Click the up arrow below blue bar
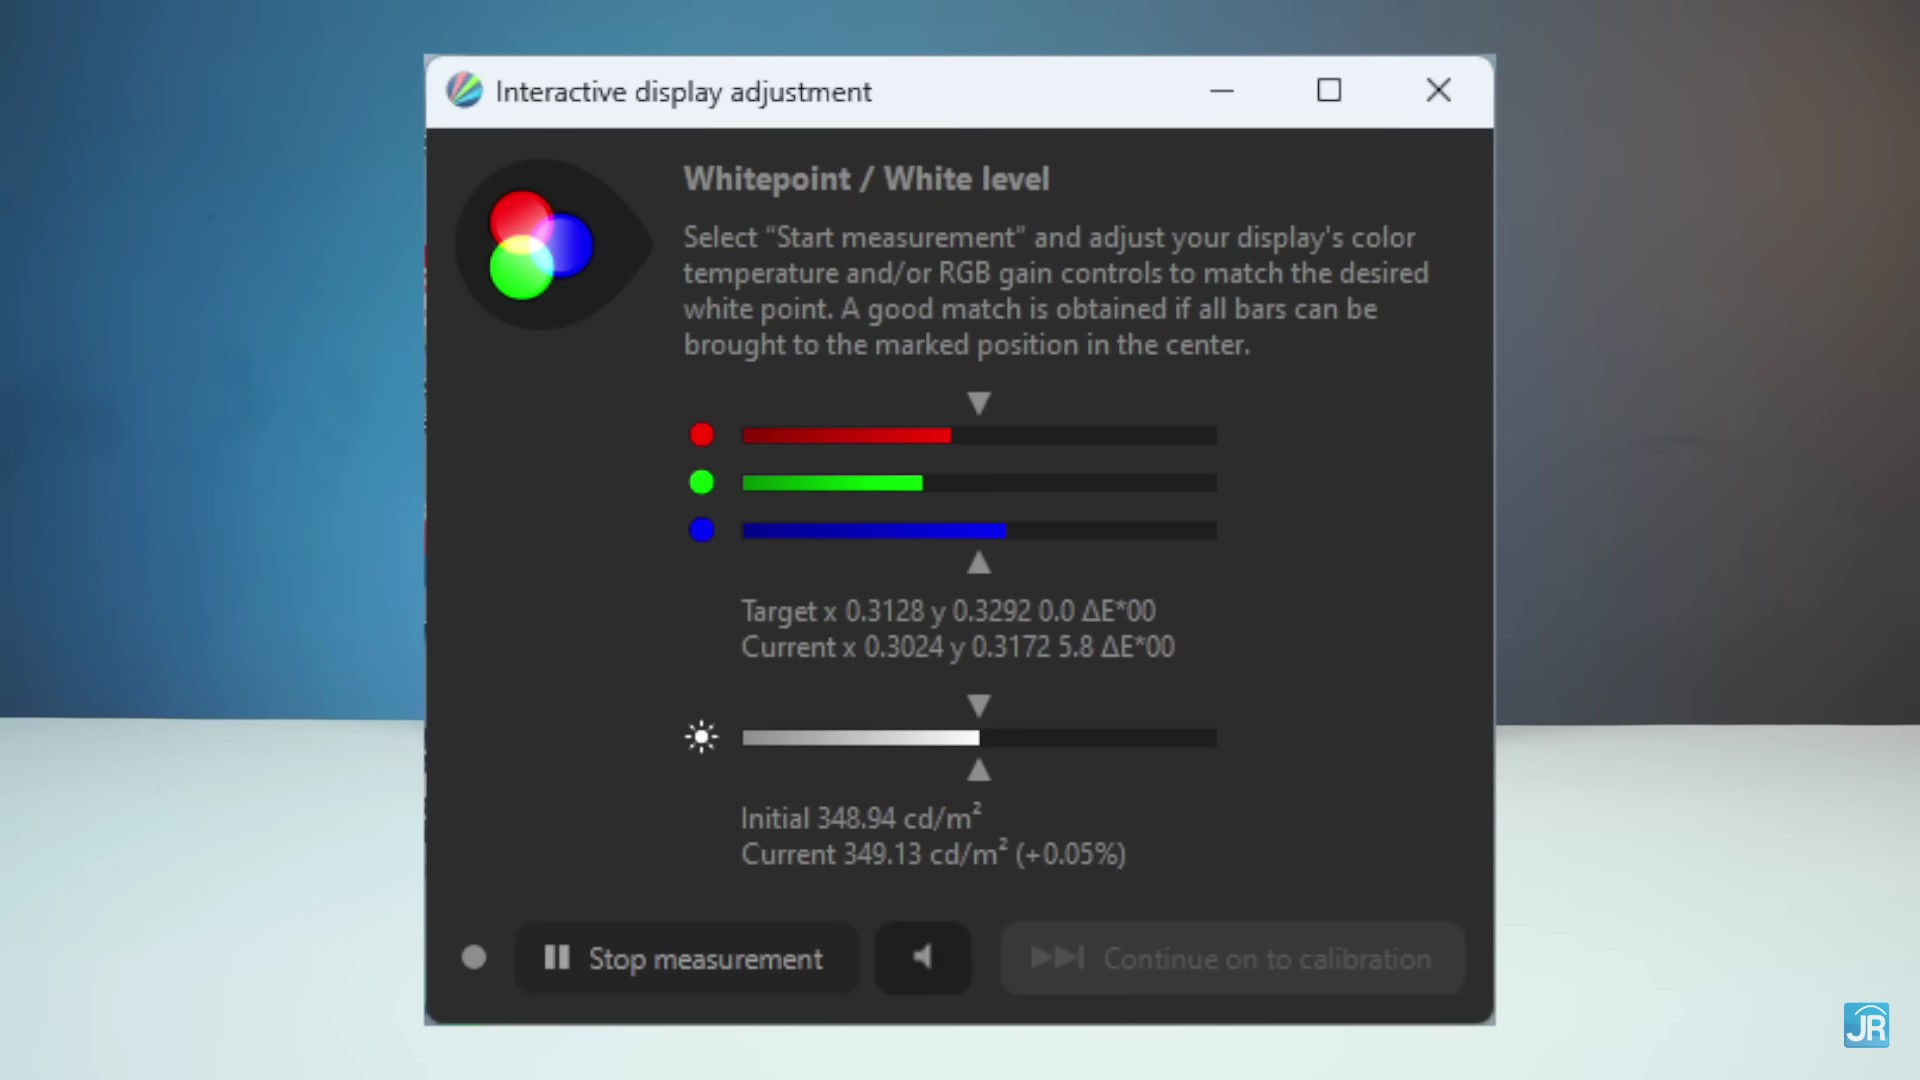The width and height of the screenshot is (1920, 1080). (x=979, y=563)
